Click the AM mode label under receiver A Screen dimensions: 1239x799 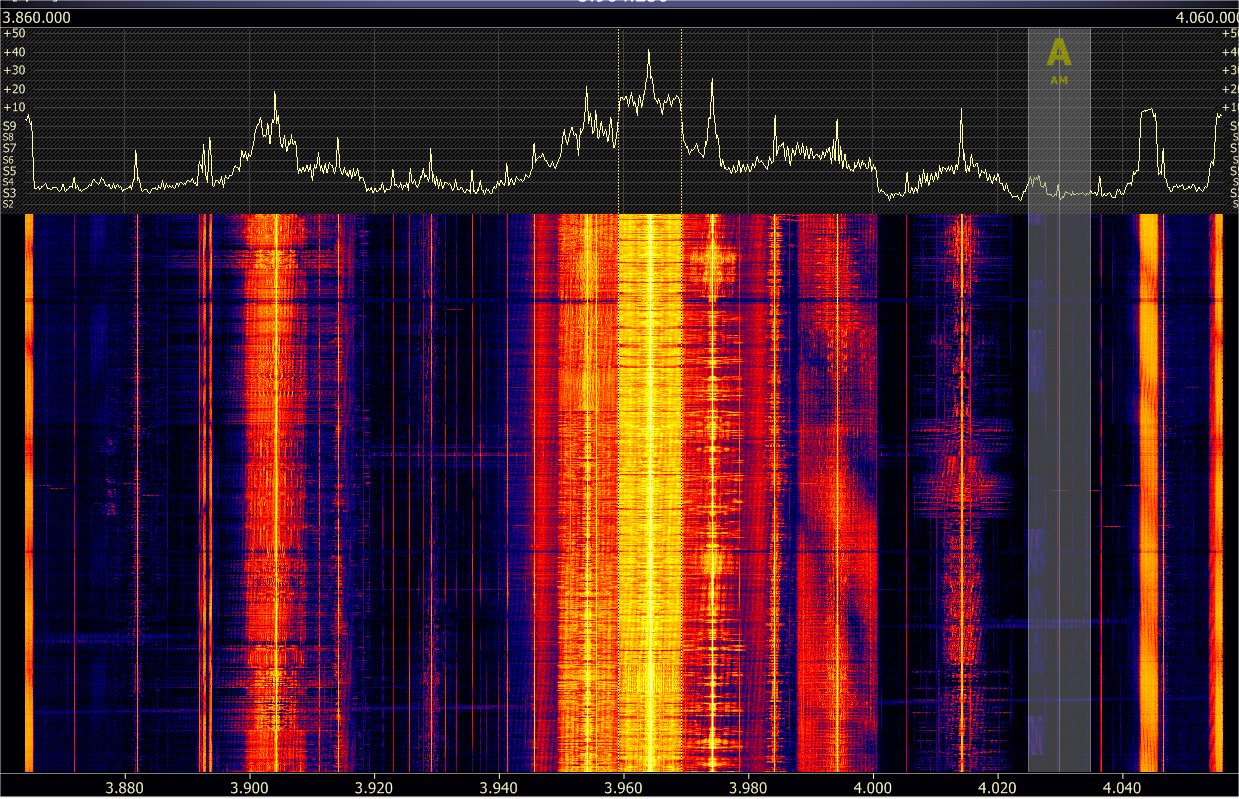1059,80
